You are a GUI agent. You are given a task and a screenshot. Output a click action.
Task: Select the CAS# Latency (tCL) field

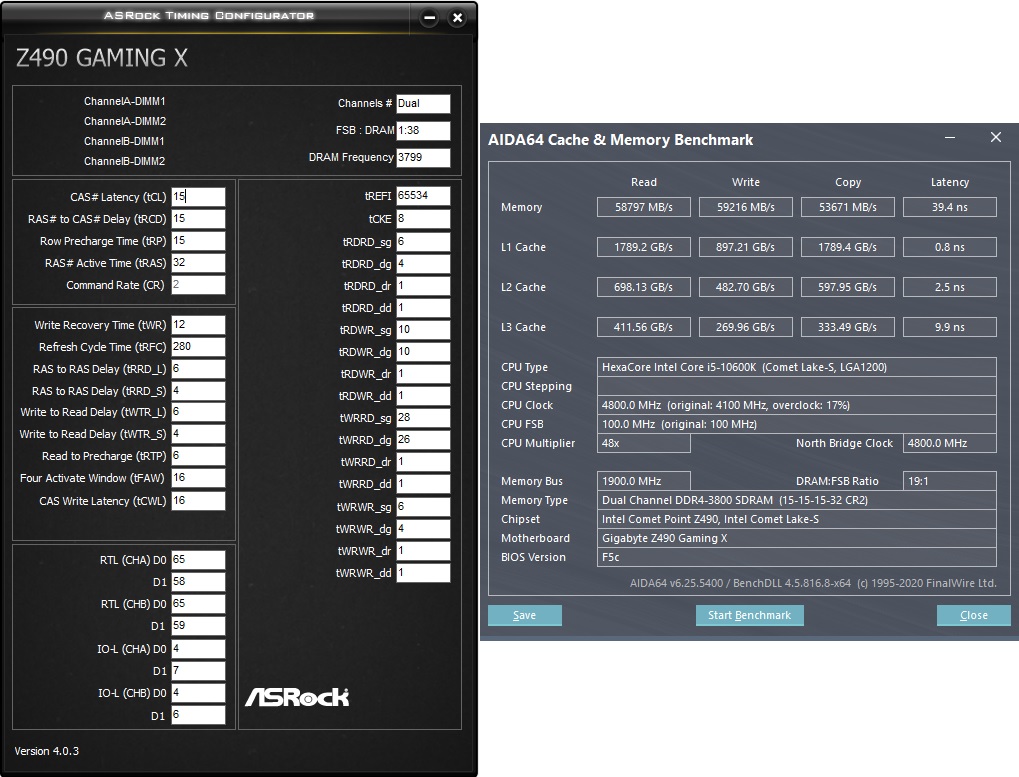pyautogui.click(x=198, y=197)
